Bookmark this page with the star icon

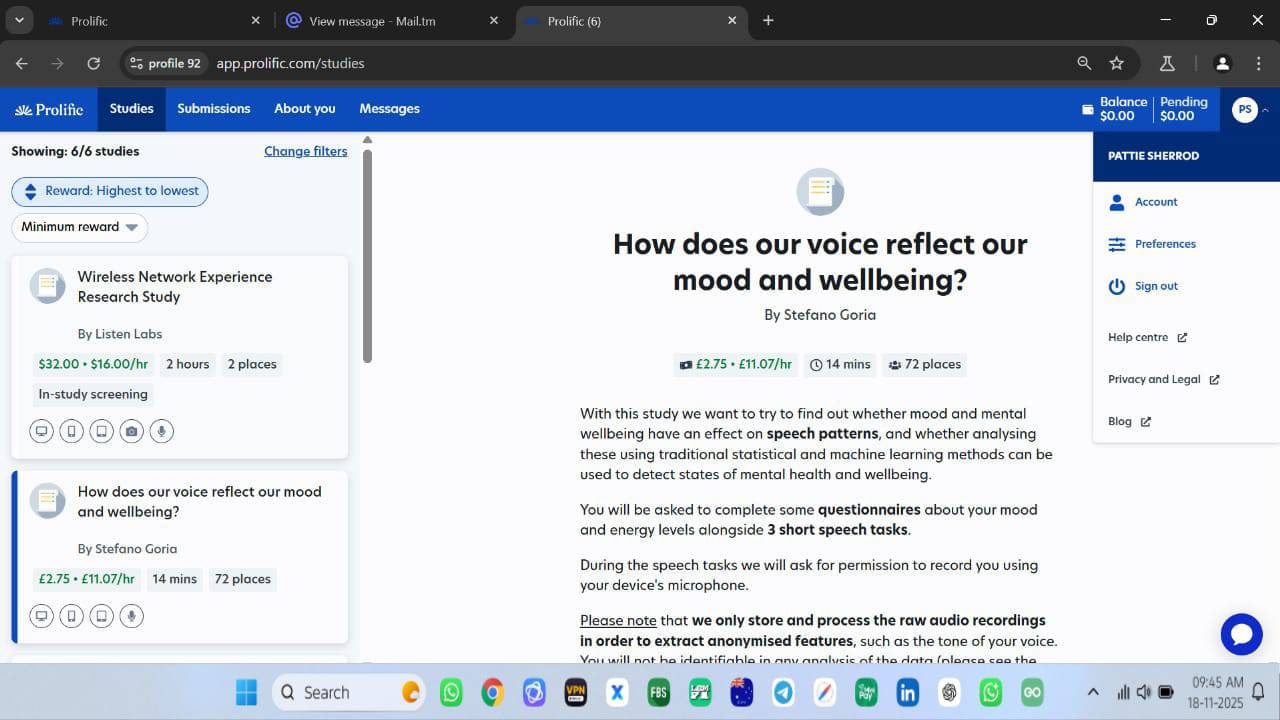coord(1117,63)
